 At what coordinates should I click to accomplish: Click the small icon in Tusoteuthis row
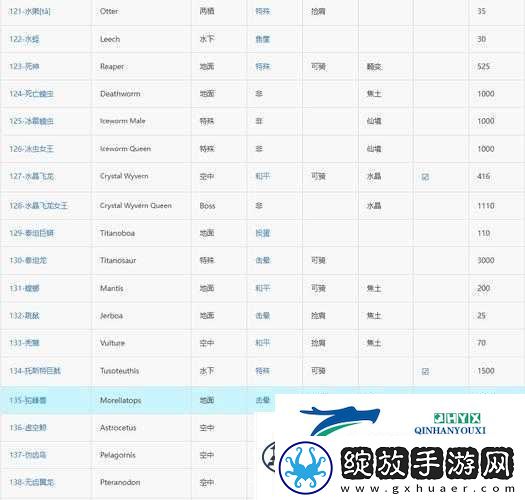425,371
